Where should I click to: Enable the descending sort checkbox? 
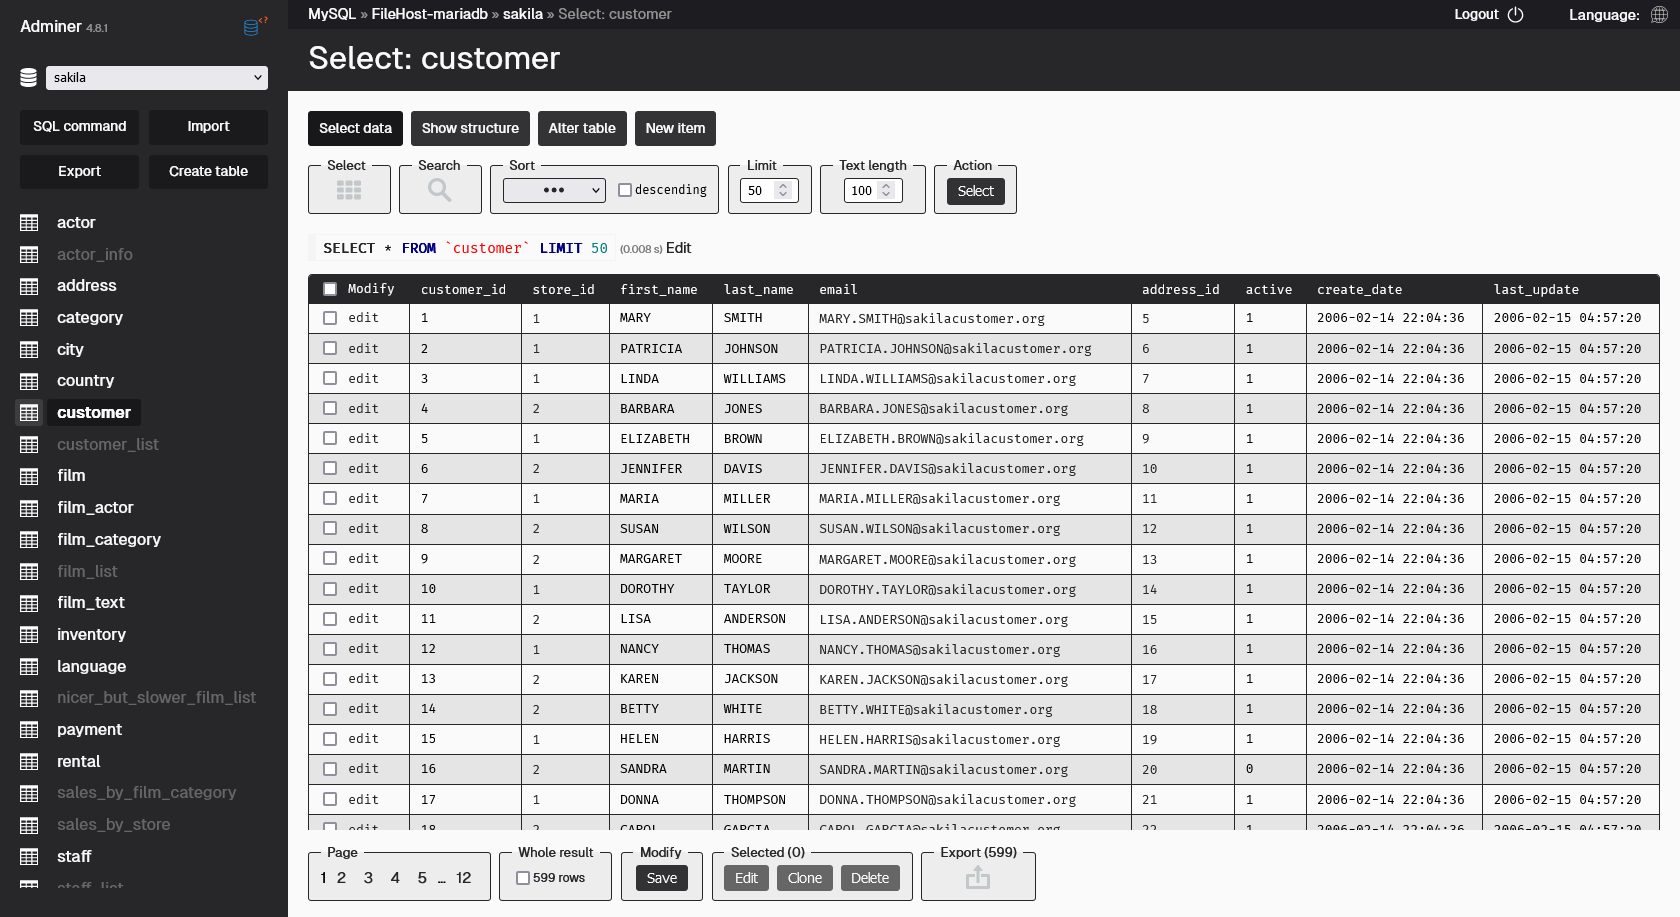625,190
